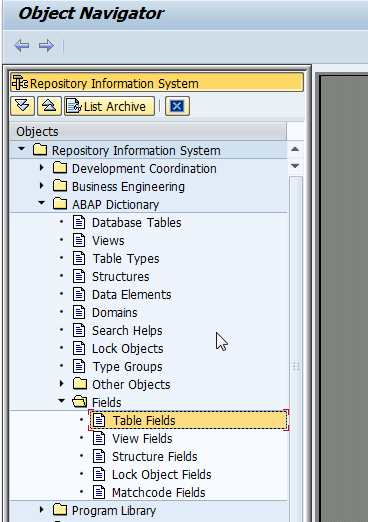Click the Structures document icon

click(79, 276)
